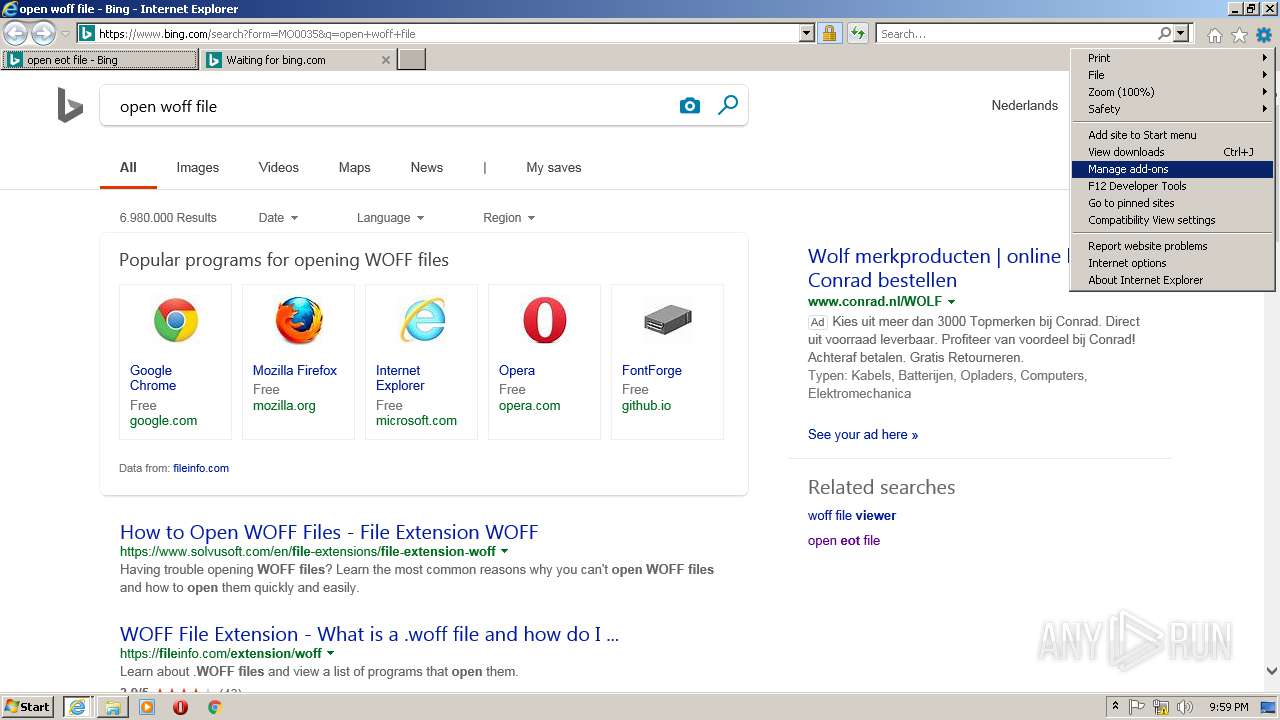Click volume speaker tray icon

[x=1185, y=707]
